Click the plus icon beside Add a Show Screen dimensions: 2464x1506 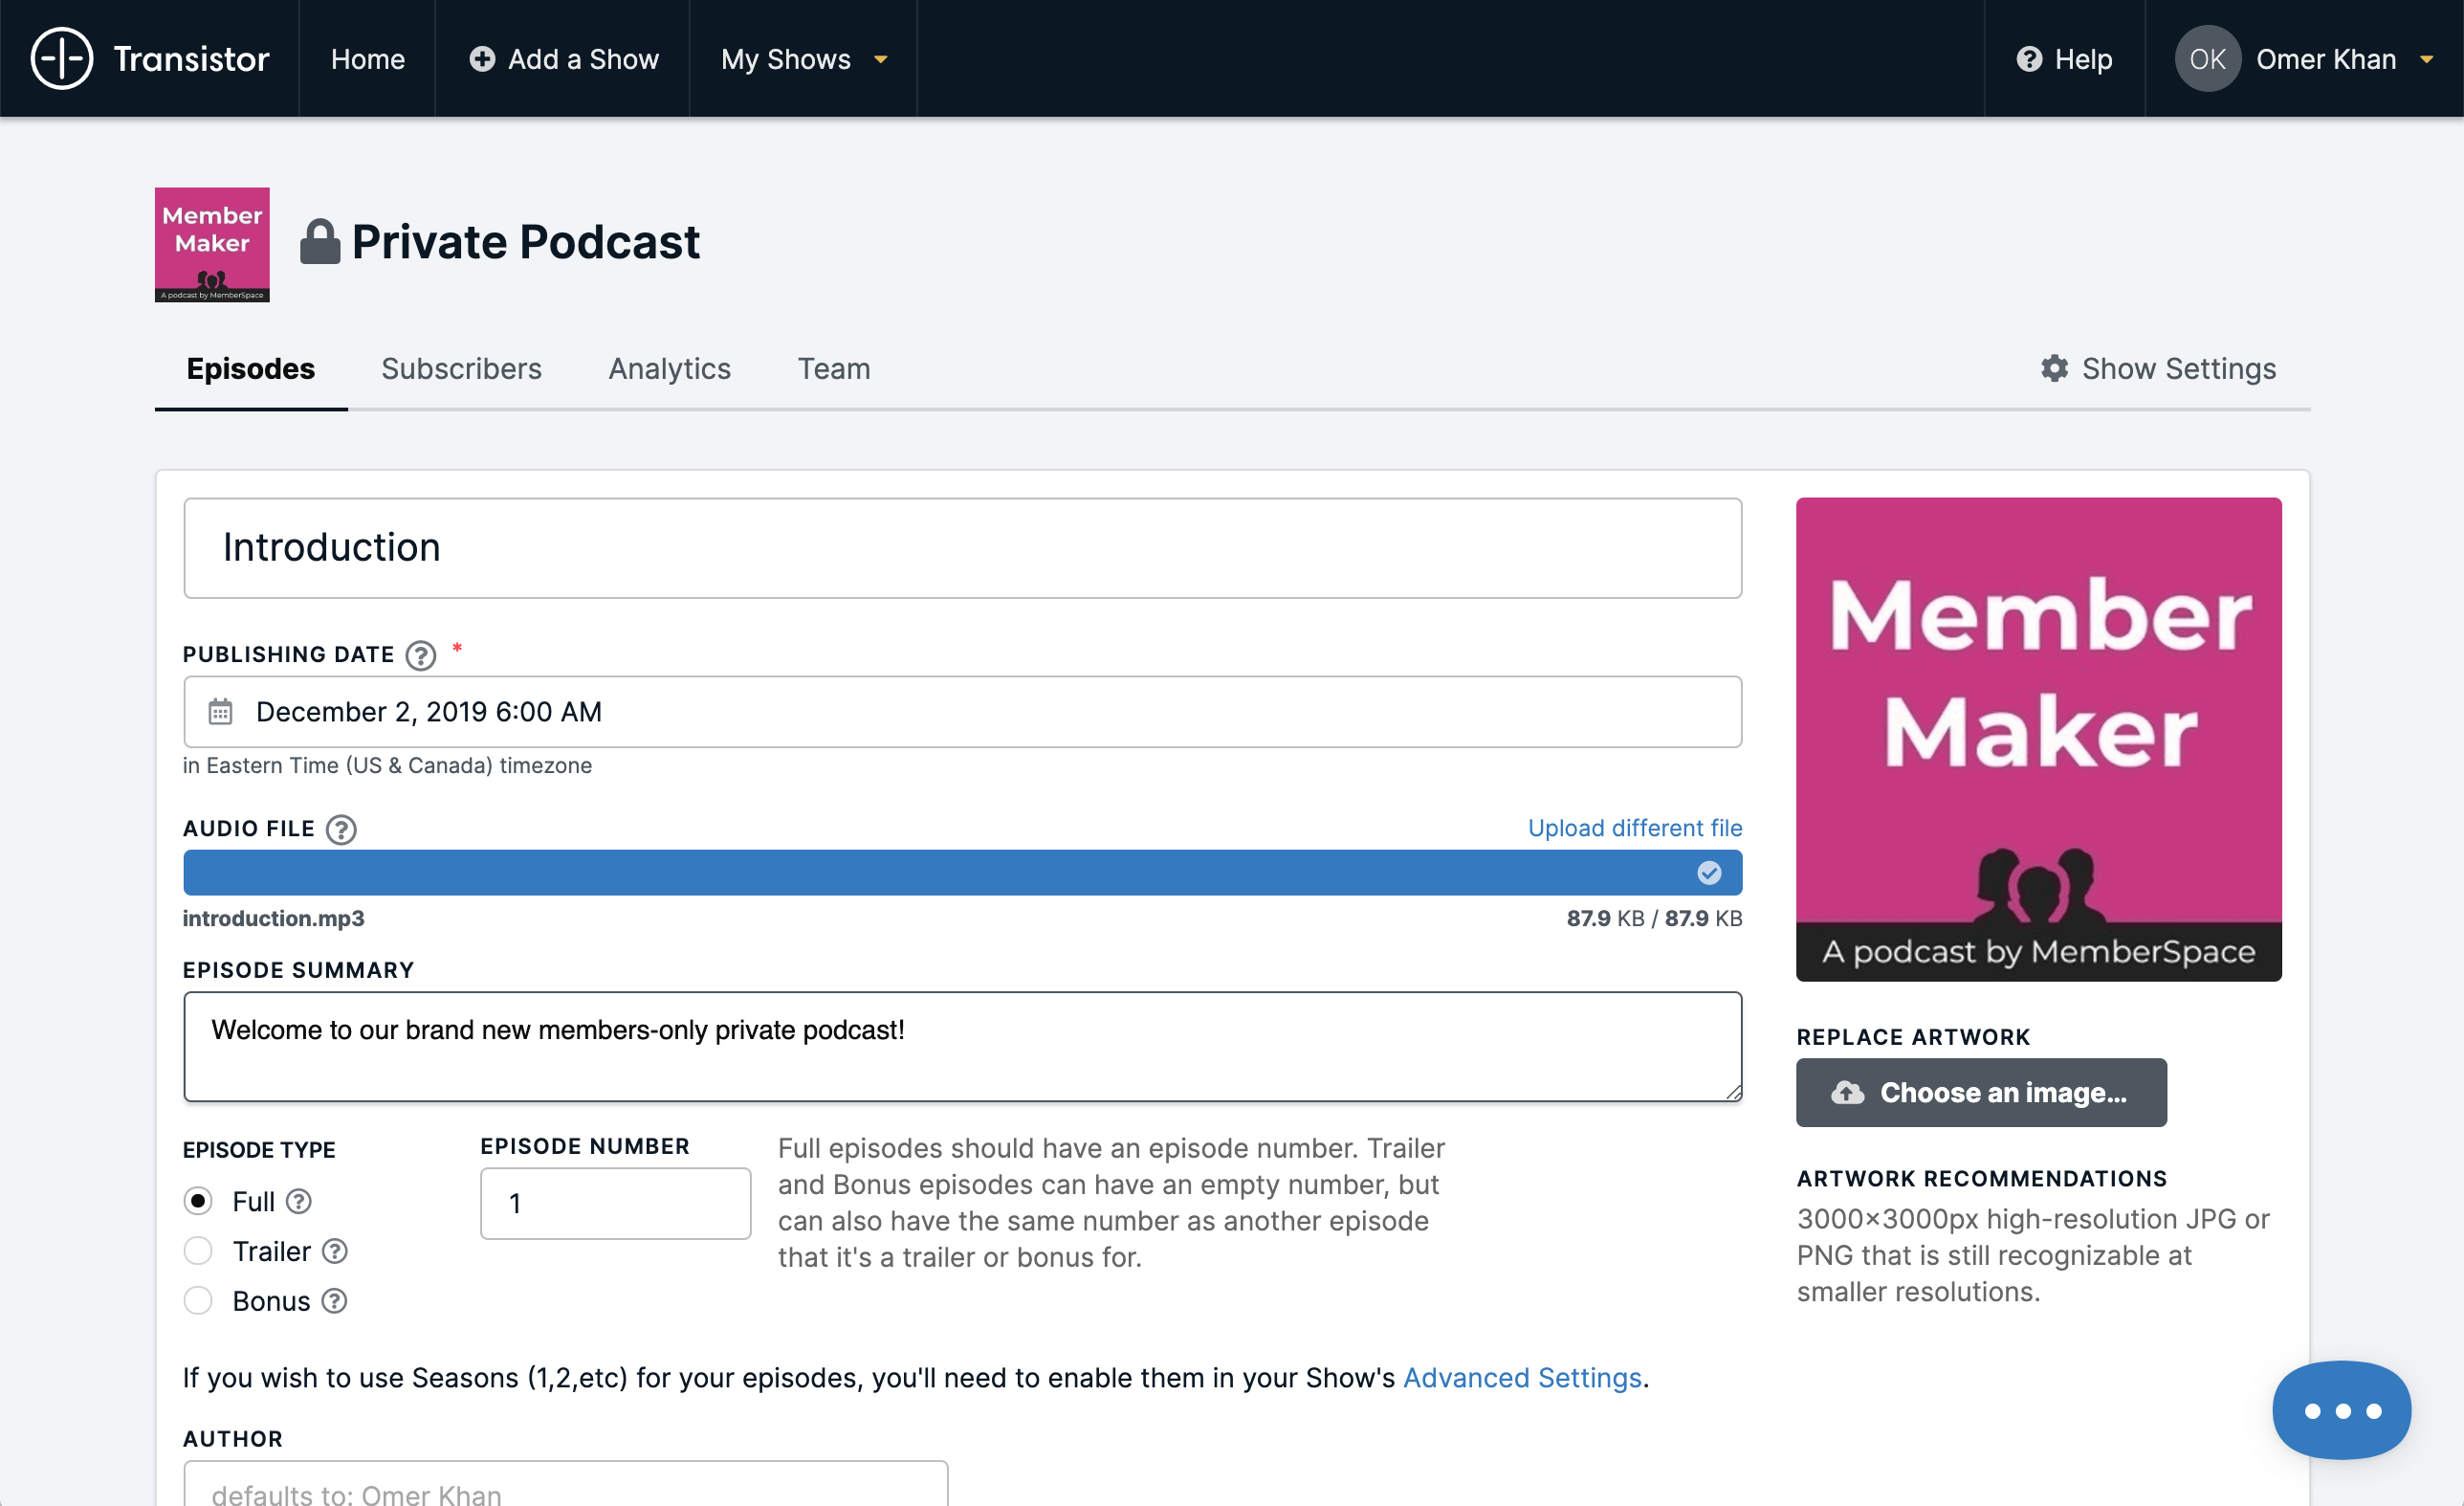click(482, 59)
